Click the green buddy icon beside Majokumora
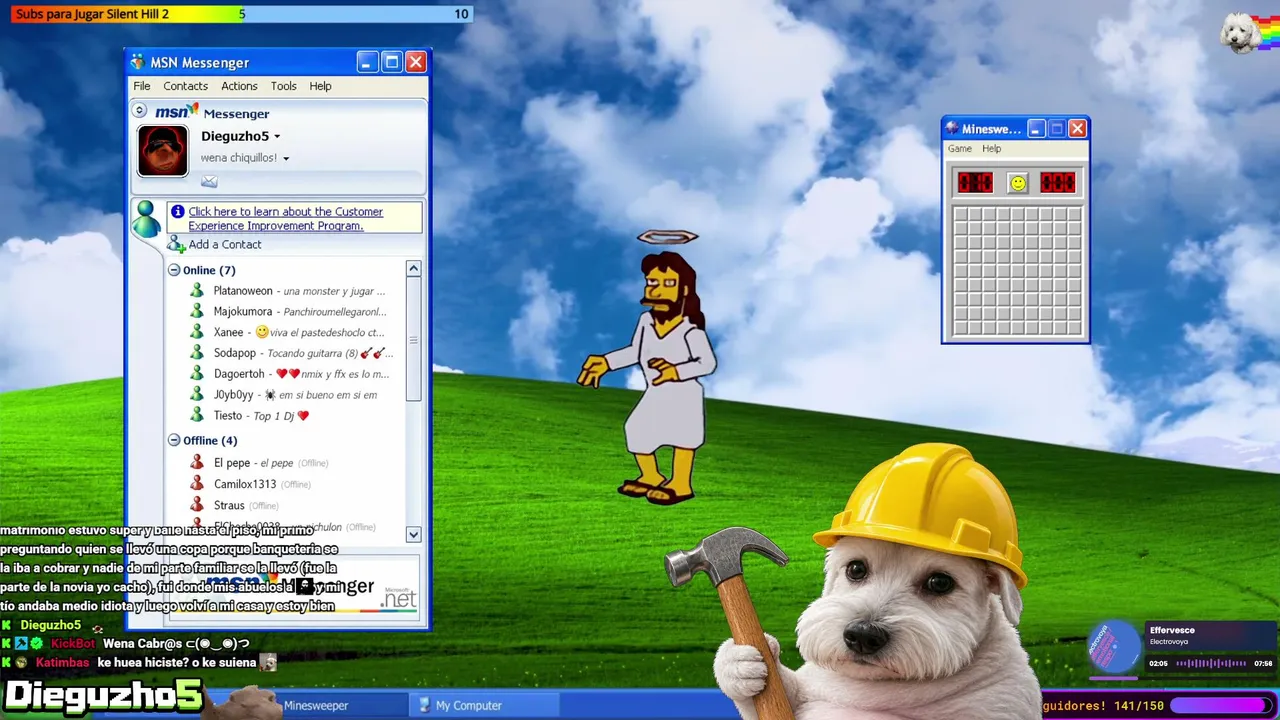Screen dimensions: 1280x720 [197, 311]
